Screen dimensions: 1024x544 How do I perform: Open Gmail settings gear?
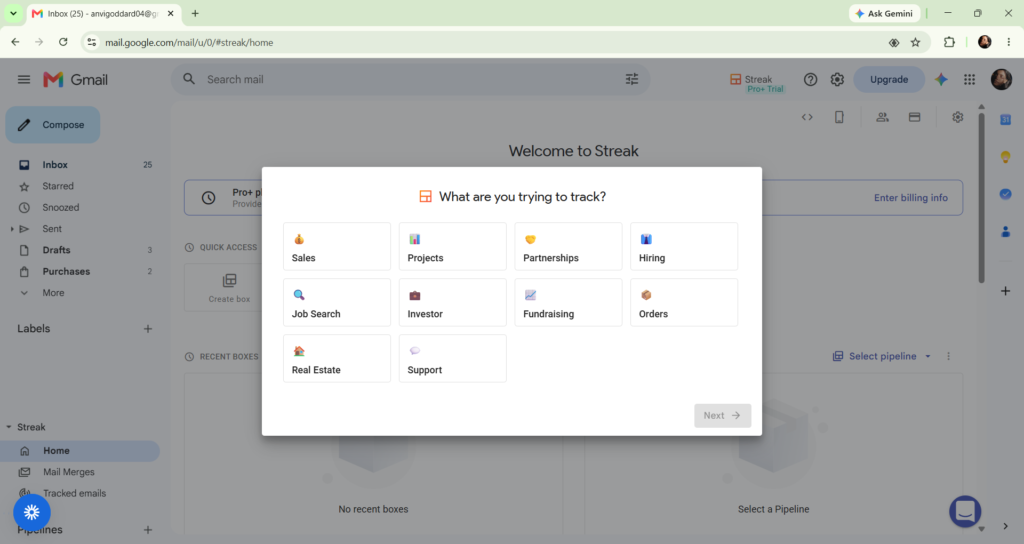click(x=837, y=80)
